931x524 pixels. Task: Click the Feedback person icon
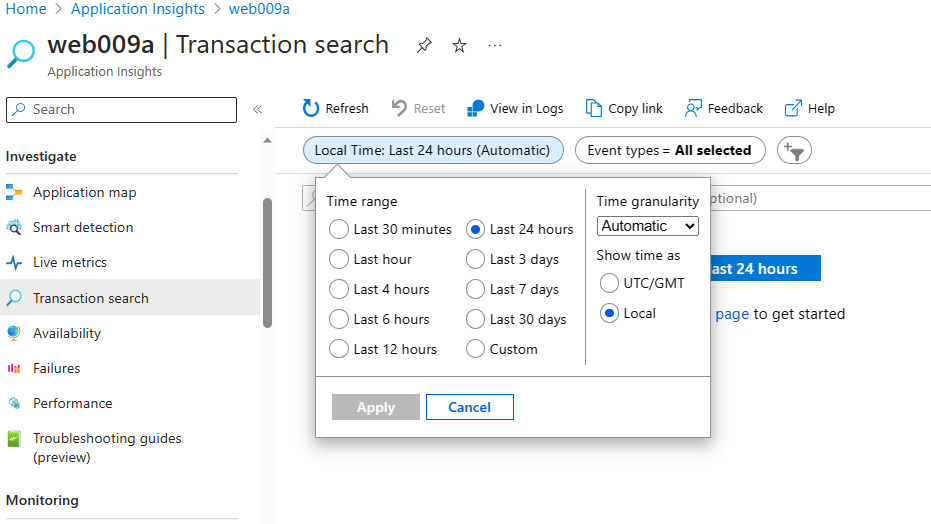point(693,108)
